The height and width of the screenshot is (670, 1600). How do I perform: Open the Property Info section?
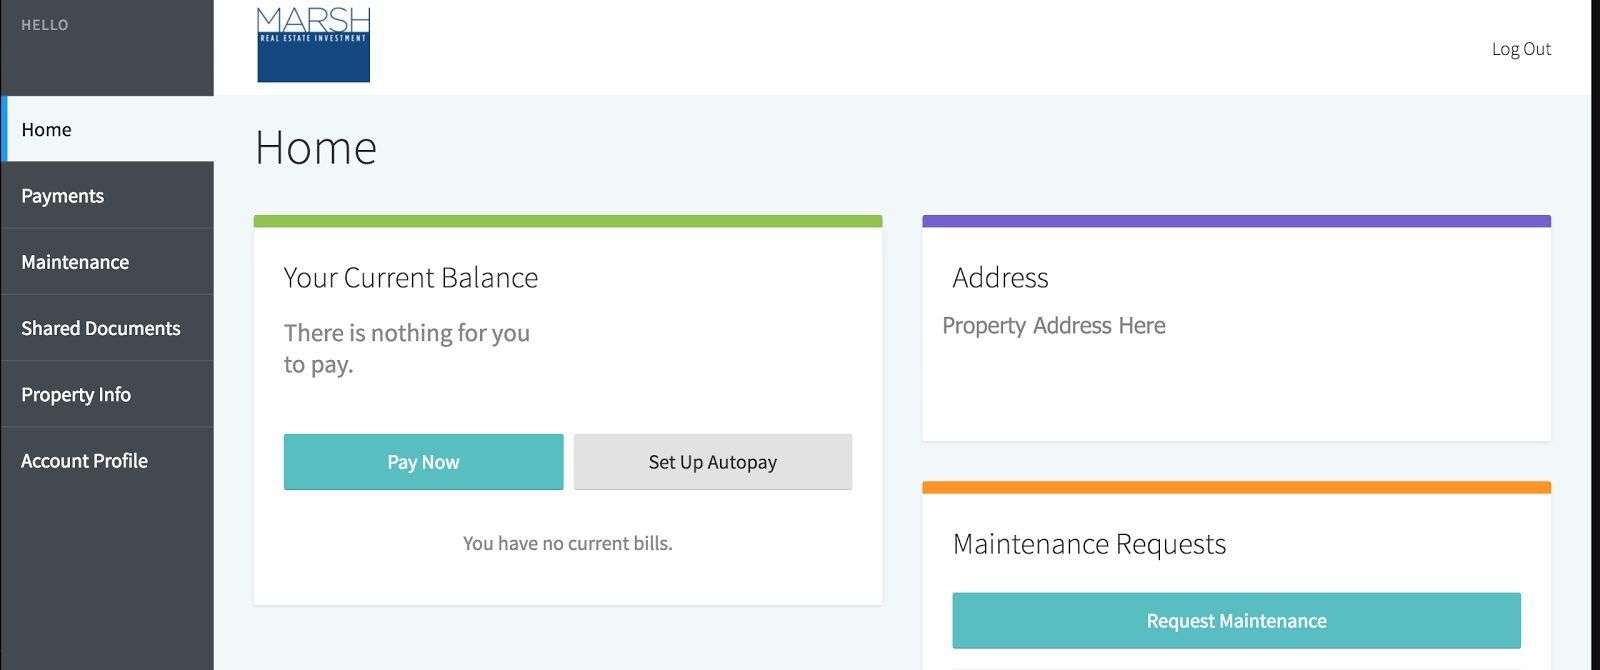[x=76, y=394]
